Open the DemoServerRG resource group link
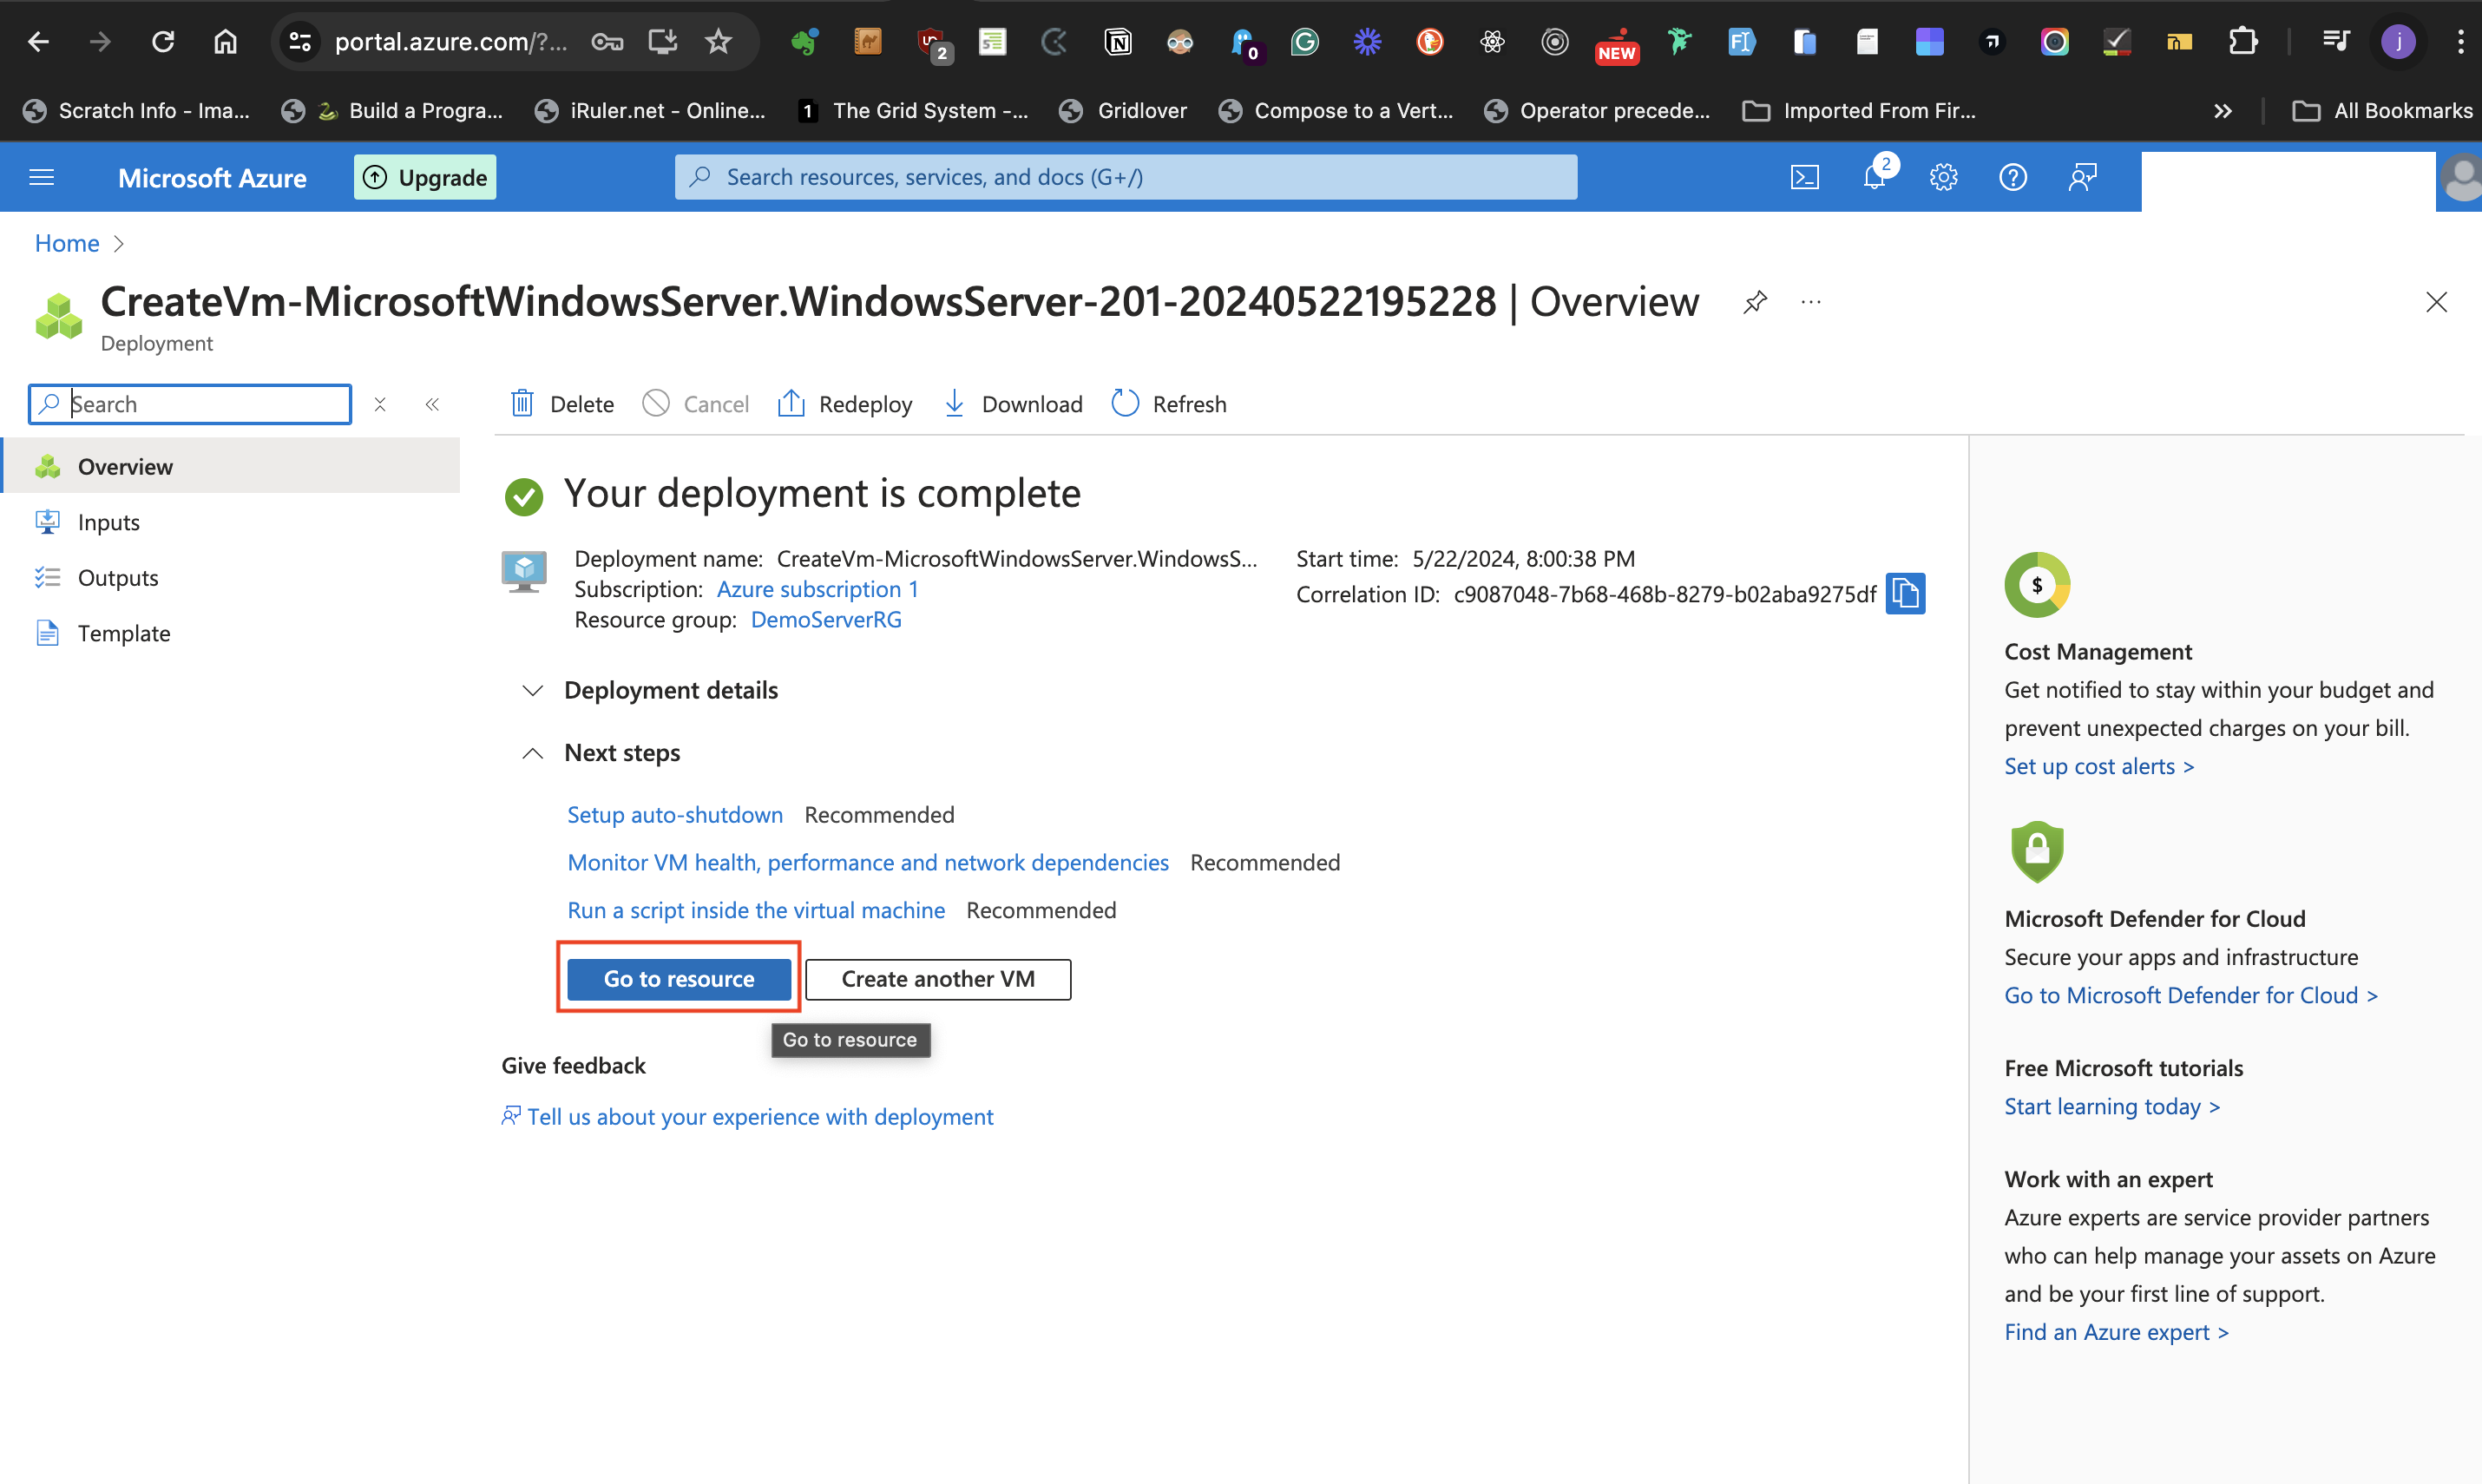Screen dimensions: 2482x1484 pyautogui.click(x=825, y=619)
